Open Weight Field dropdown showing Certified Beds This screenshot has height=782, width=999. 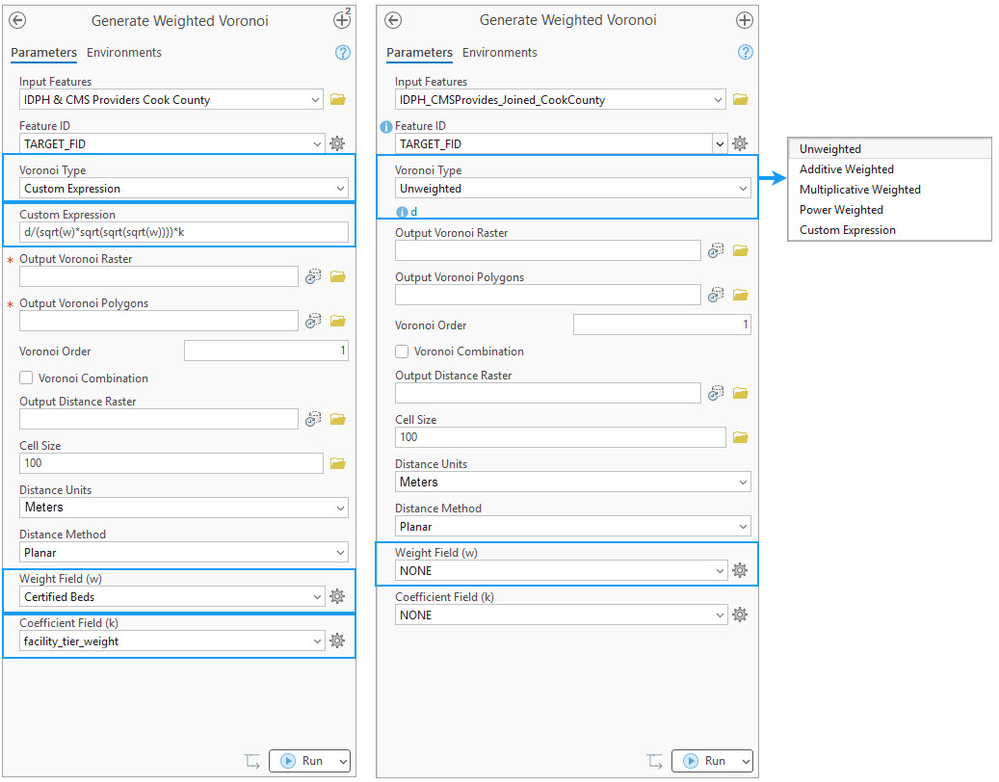click(x=171, y=597)
